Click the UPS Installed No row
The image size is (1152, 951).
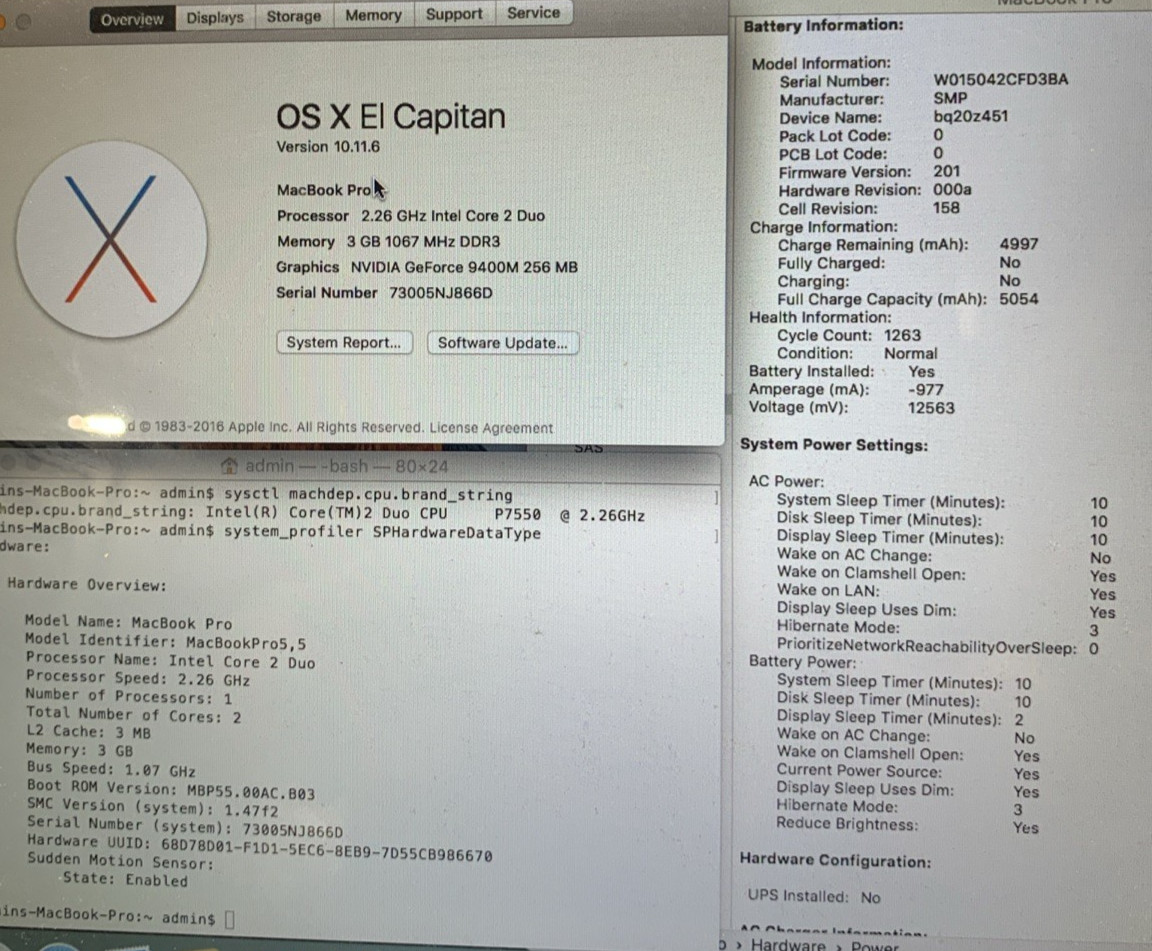(x=814, y=897)
